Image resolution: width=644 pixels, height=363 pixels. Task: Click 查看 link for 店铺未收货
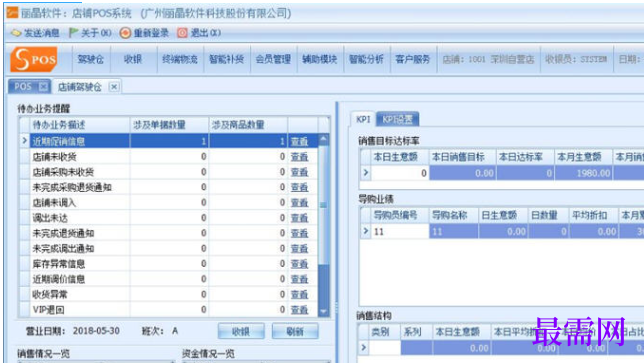pyautogui.click(x=299, y=157)
